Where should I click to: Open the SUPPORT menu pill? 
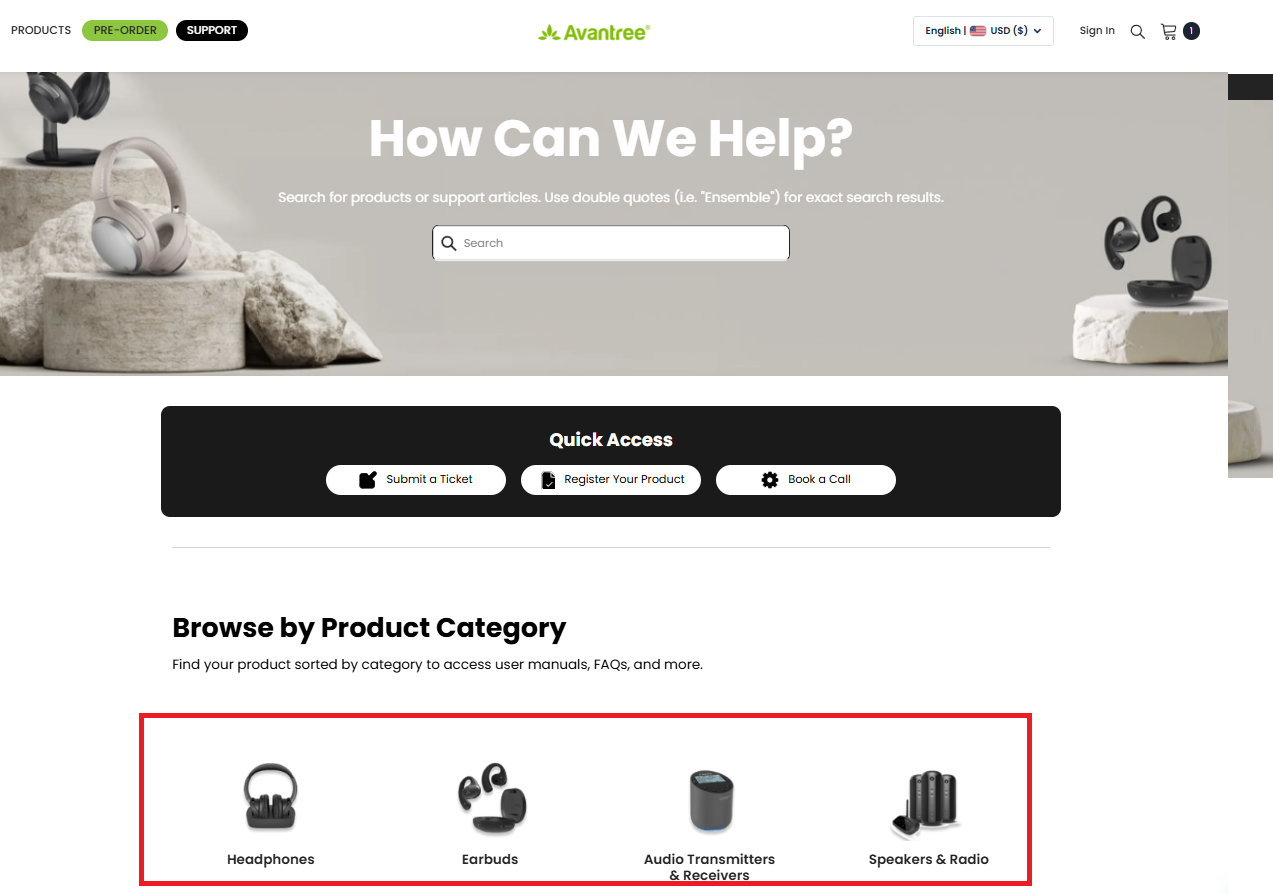coord(212,30)
